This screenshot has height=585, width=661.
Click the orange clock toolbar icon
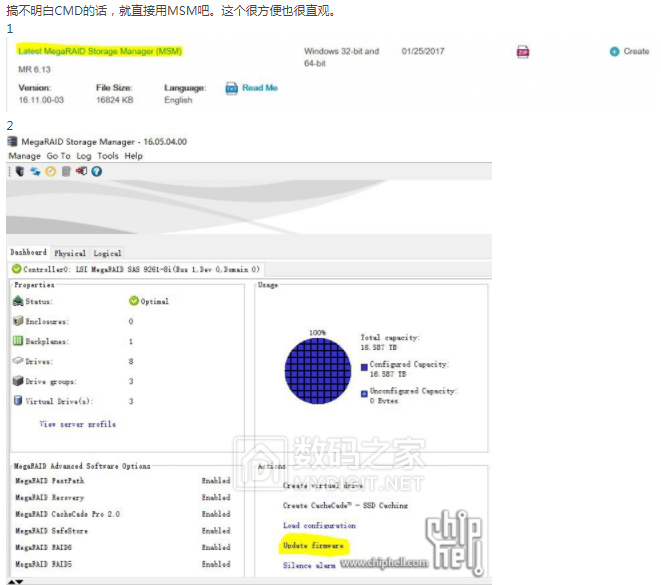pyautogui.click(x=50, y=171)
